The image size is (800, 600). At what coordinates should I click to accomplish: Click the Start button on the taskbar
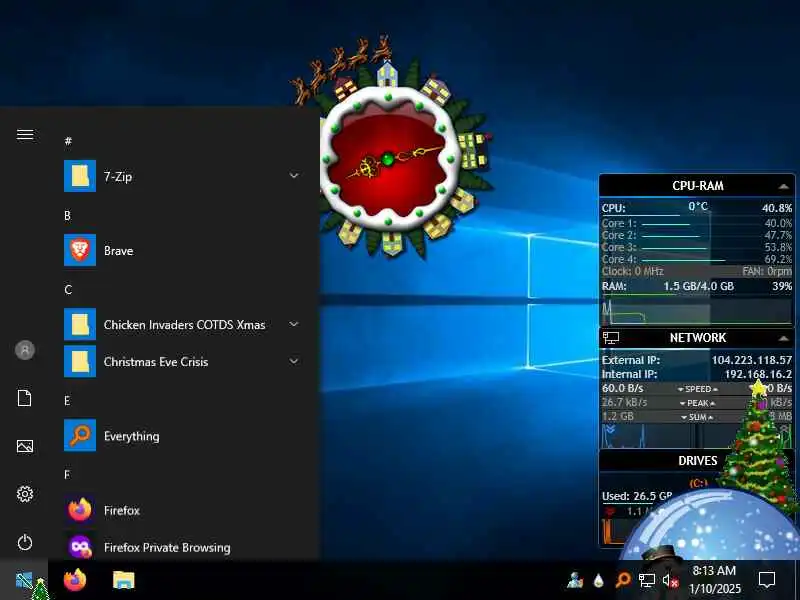[x=24, y=580]
